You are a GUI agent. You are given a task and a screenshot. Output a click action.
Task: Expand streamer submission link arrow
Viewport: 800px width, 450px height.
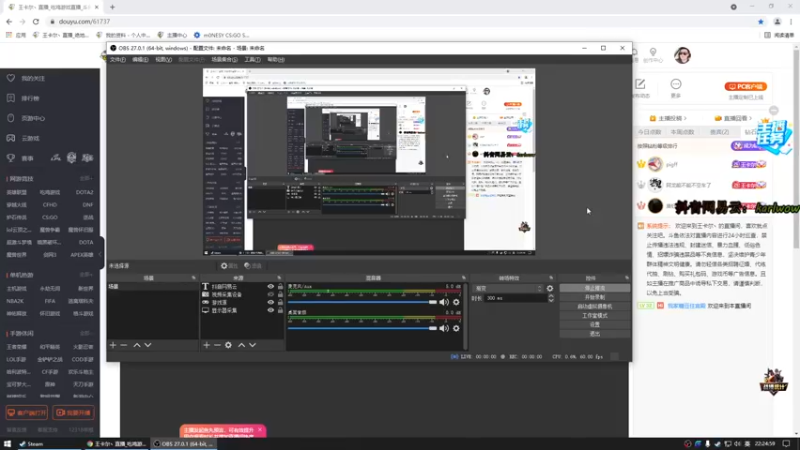(x=685, y=118)
